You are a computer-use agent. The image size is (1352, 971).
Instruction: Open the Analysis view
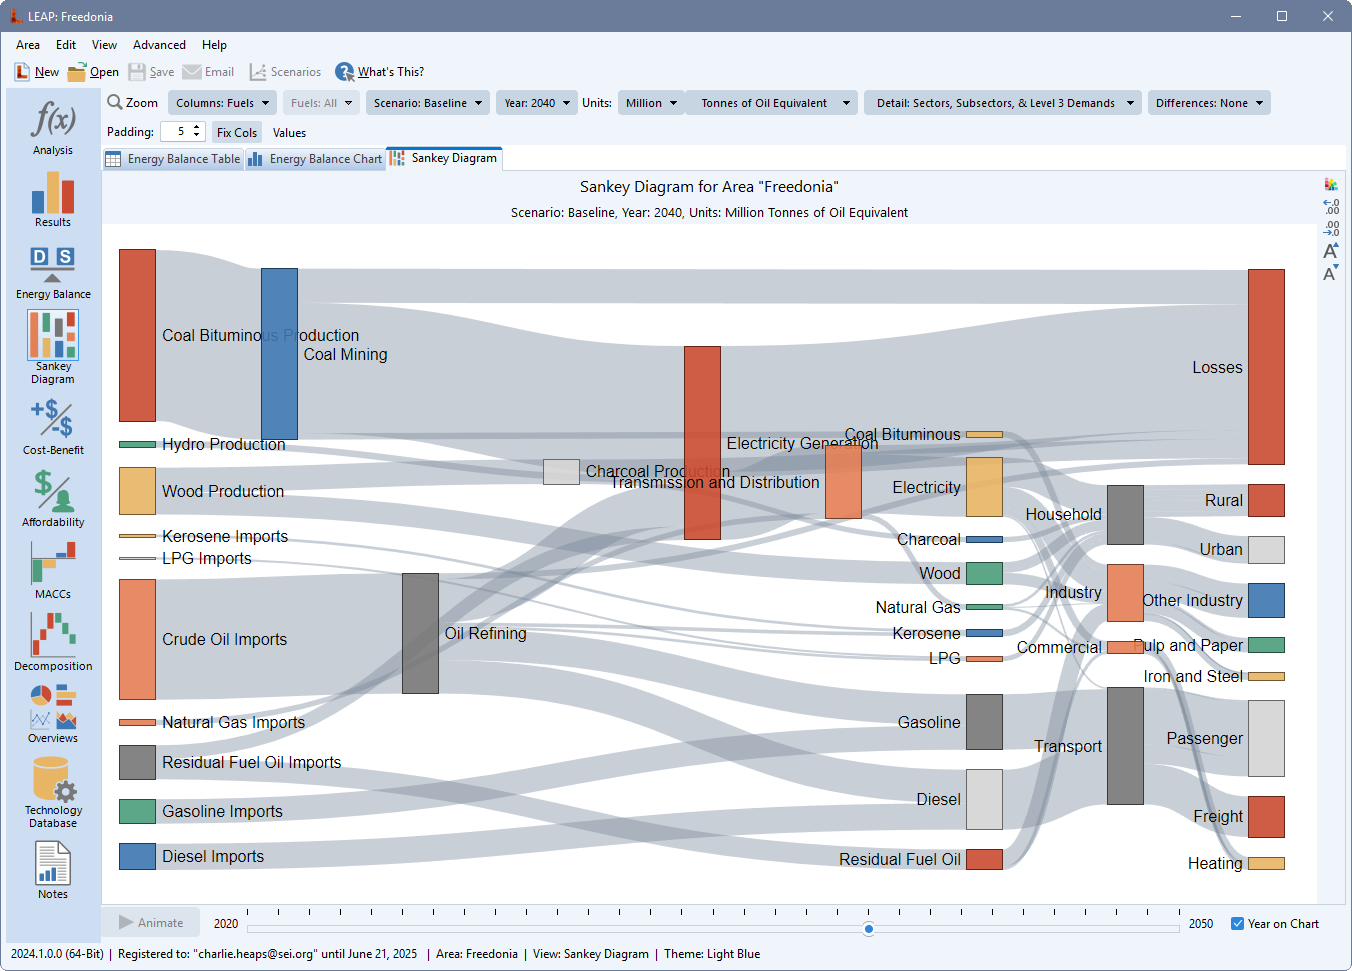click(53, 127)
